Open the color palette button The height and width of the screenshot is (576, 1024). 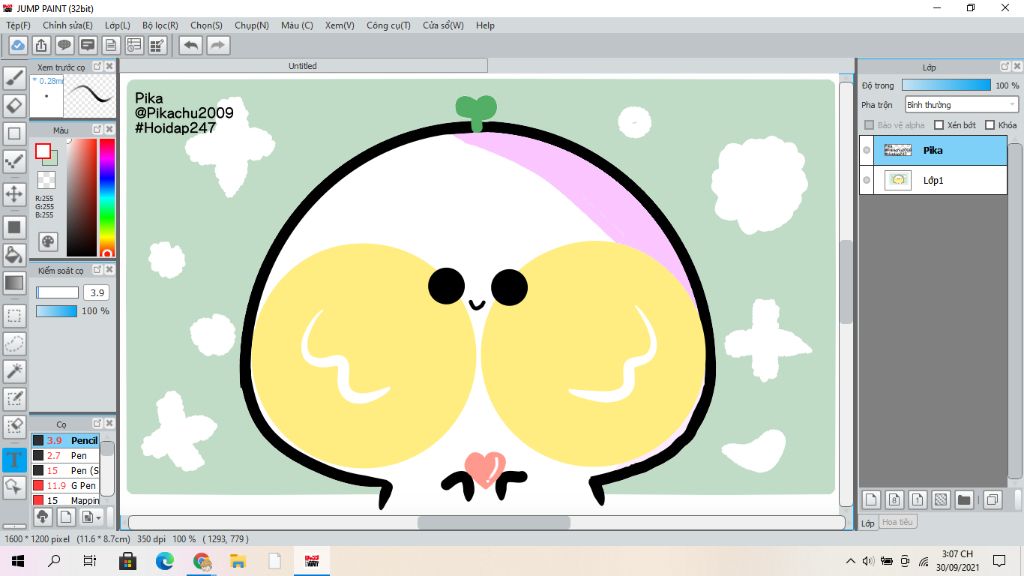tap(47, 241)
